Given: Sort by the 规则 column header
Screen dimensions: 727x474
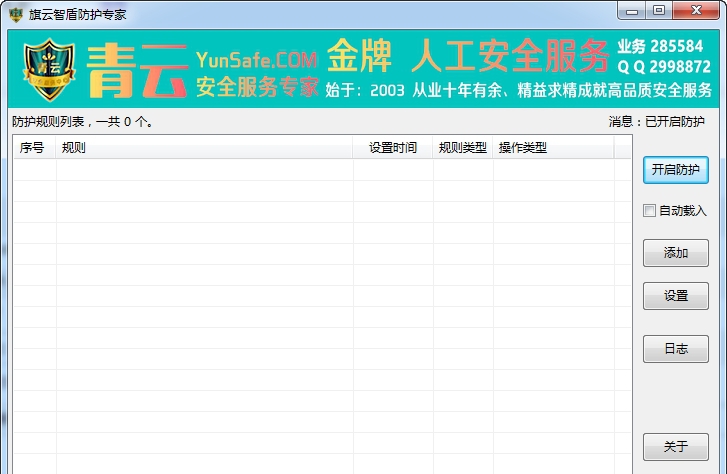Looking at the screenshot, I should click(x=204, y=148).
